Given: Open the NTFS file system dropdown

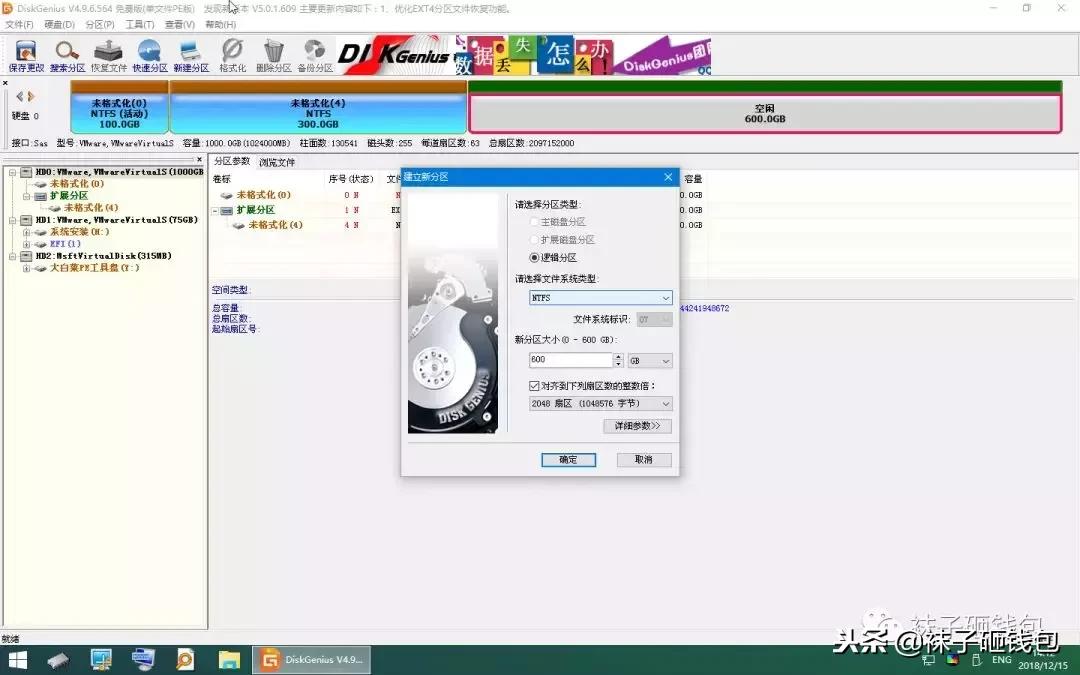Looking at the screenshot, I should click(666, 297).
